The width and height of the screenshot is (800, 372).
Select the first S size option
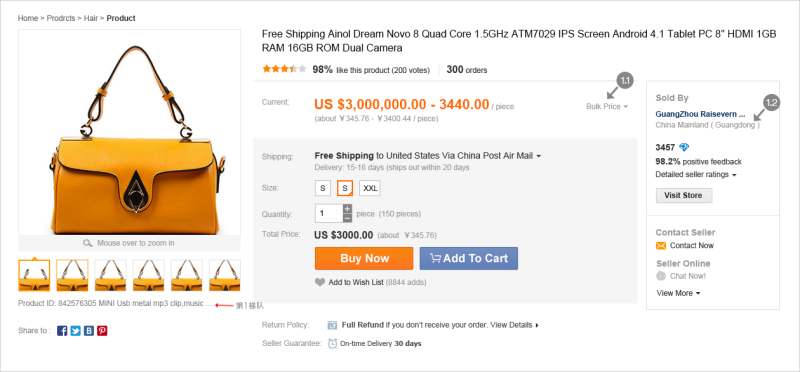click(322, 188)
